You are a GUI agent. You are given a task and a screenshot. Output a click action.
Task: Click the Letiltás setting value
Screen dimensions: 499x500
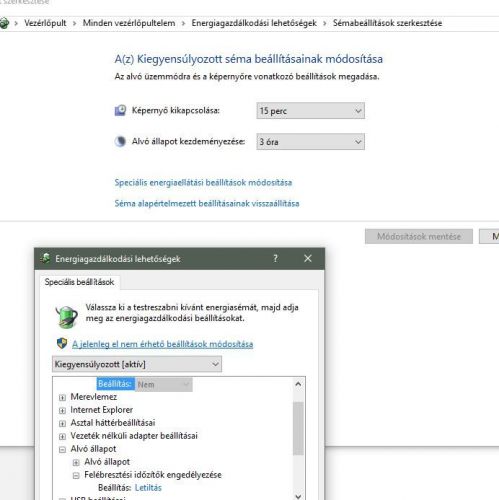[148, 488]
